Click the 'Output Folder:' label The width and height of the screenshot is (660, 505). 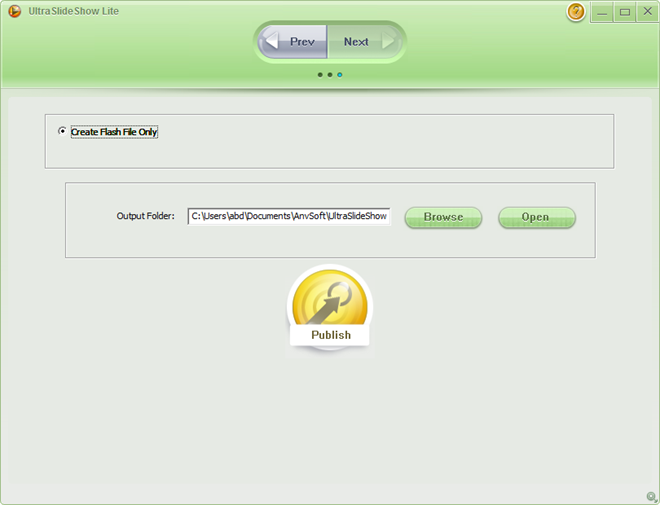tap(145, 216)
